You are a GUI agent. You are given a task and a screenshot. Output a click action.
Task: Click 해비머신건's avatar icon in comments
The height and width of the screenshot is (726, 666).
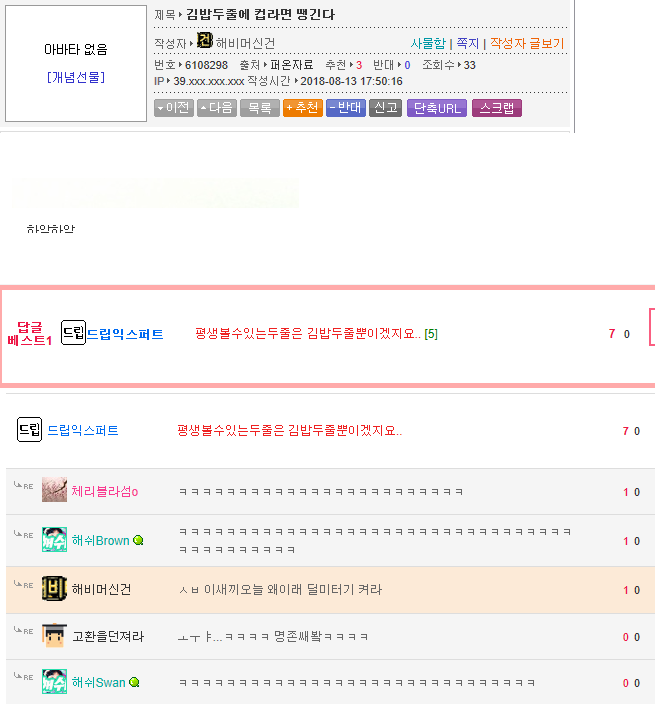54,589
